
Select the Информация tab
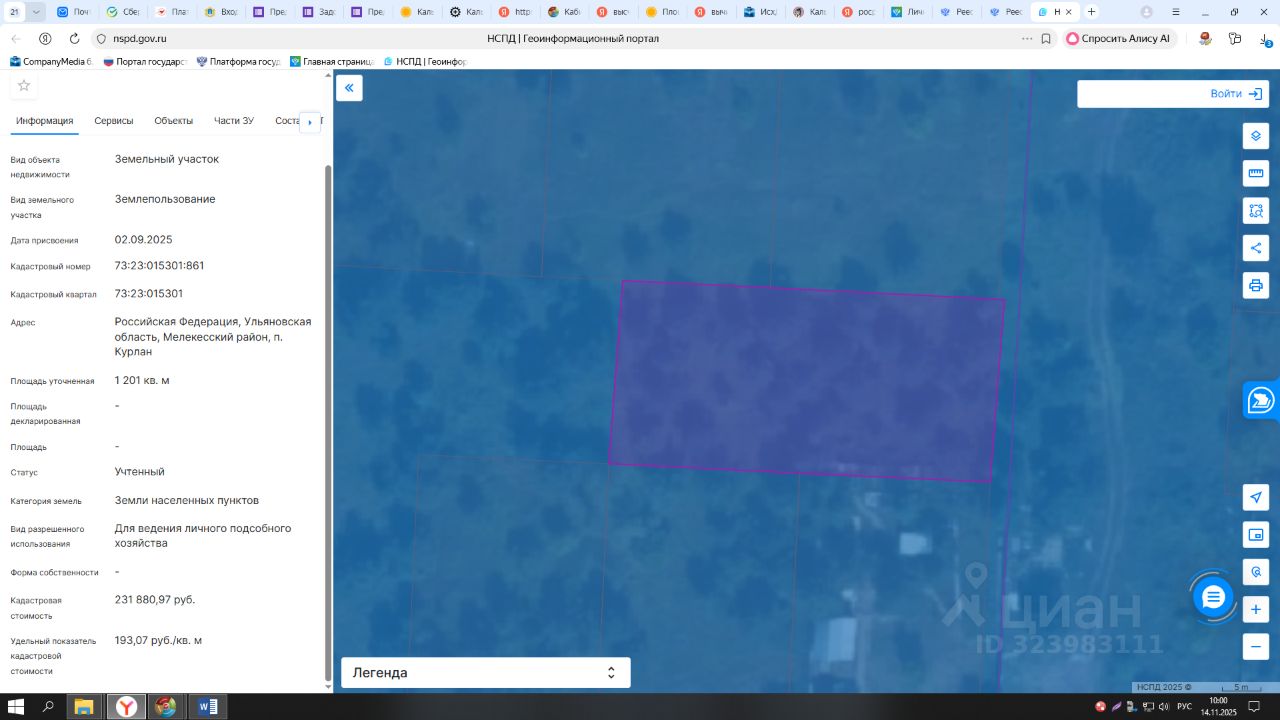pos(45,121)
